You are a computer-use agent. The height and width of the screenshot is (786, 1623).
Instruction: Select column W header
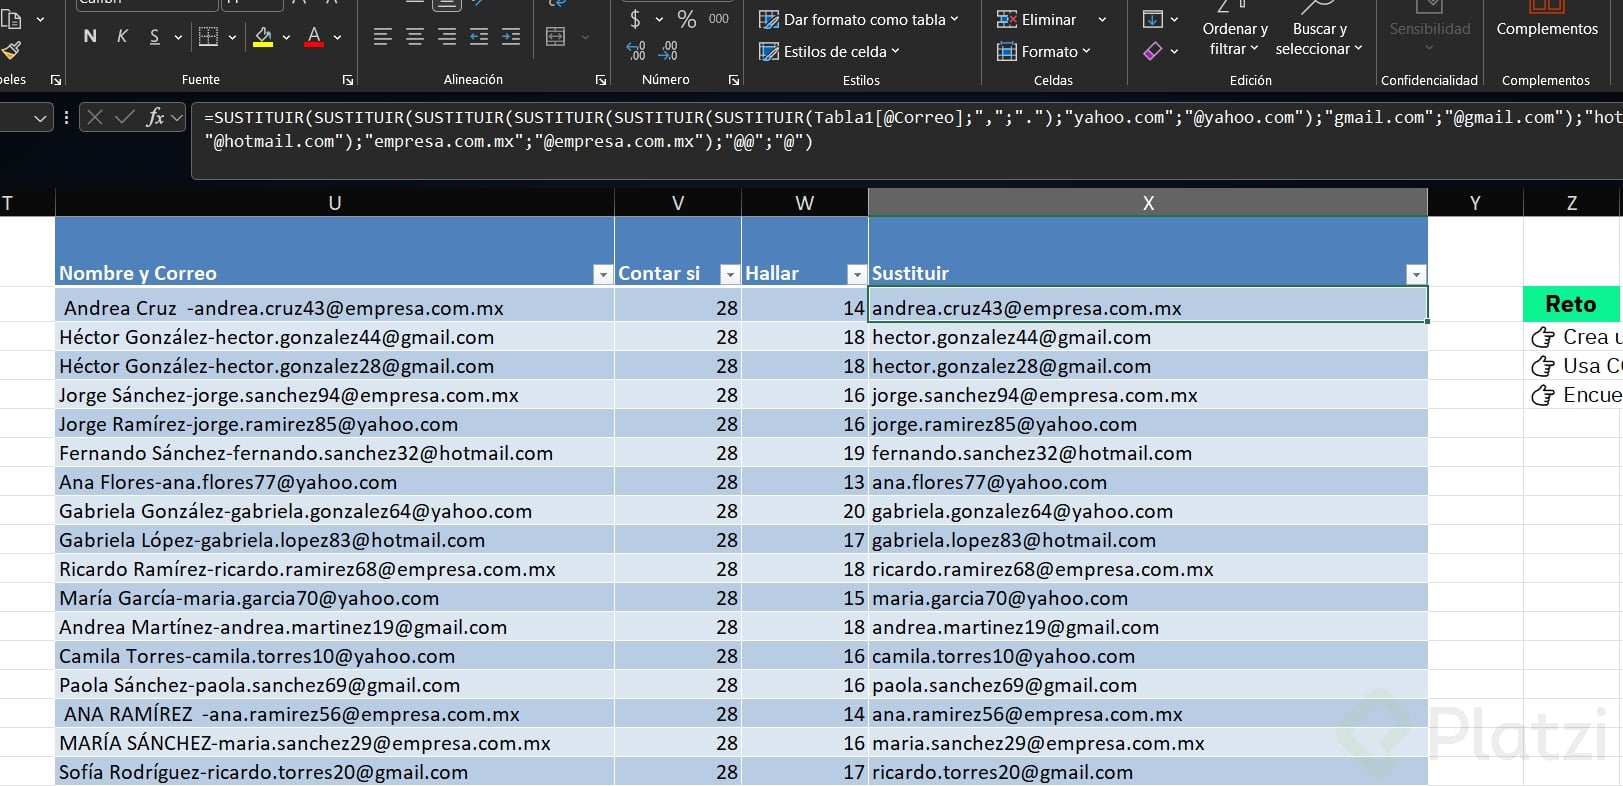click(x=805, y=203)
